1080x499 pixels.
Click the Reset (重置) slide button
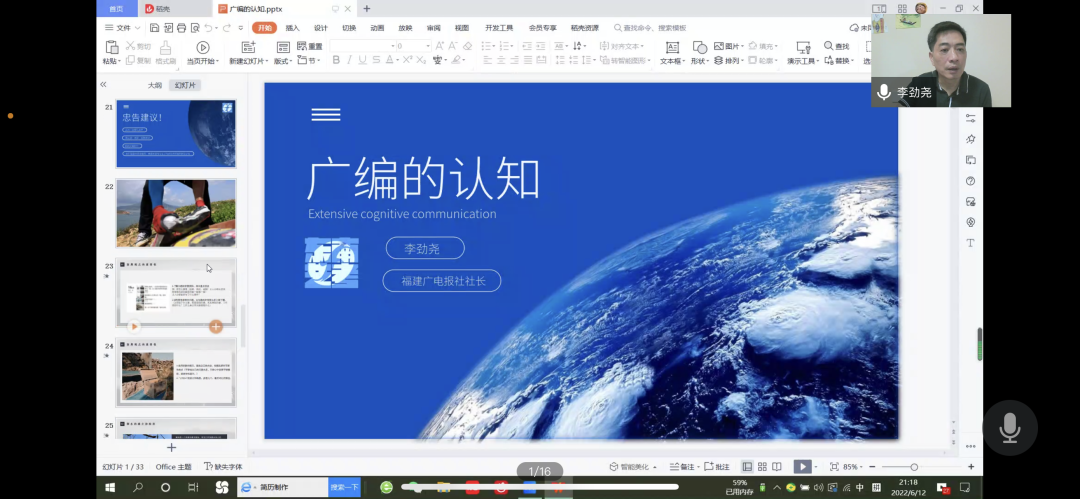tap(310, 46)
